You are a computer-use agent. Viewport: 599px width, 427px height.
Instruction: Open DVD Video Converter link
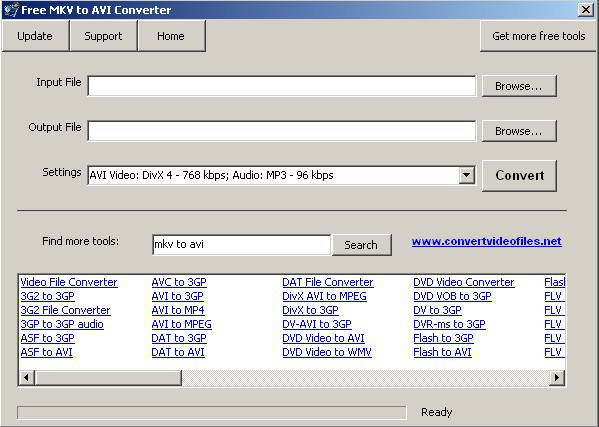pyautogui.click(x=464, y=282)
